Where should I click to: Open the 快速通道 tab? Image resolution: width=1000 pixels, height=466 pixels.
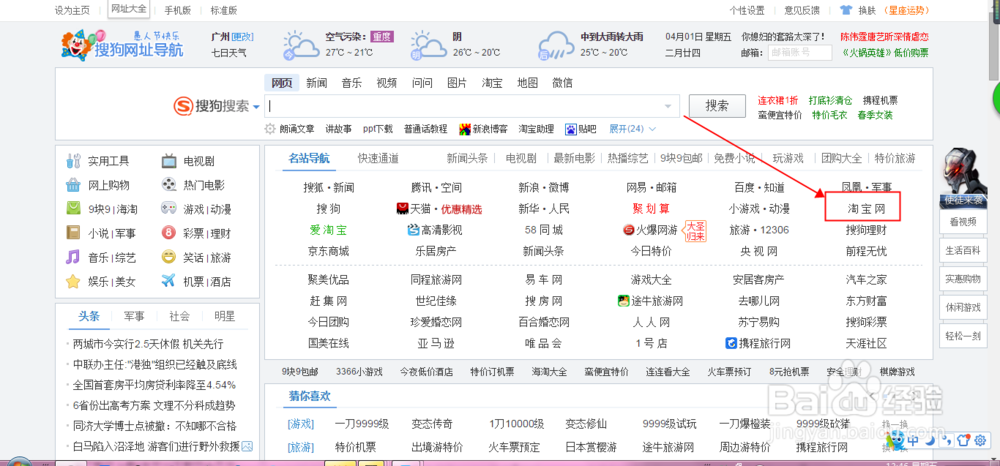pos(378,158)
